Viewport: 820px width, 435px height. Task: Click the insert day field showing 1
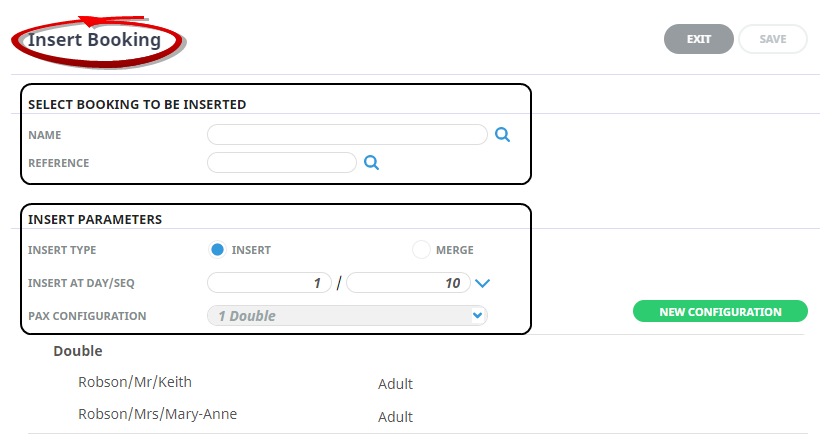coord(270,283)
